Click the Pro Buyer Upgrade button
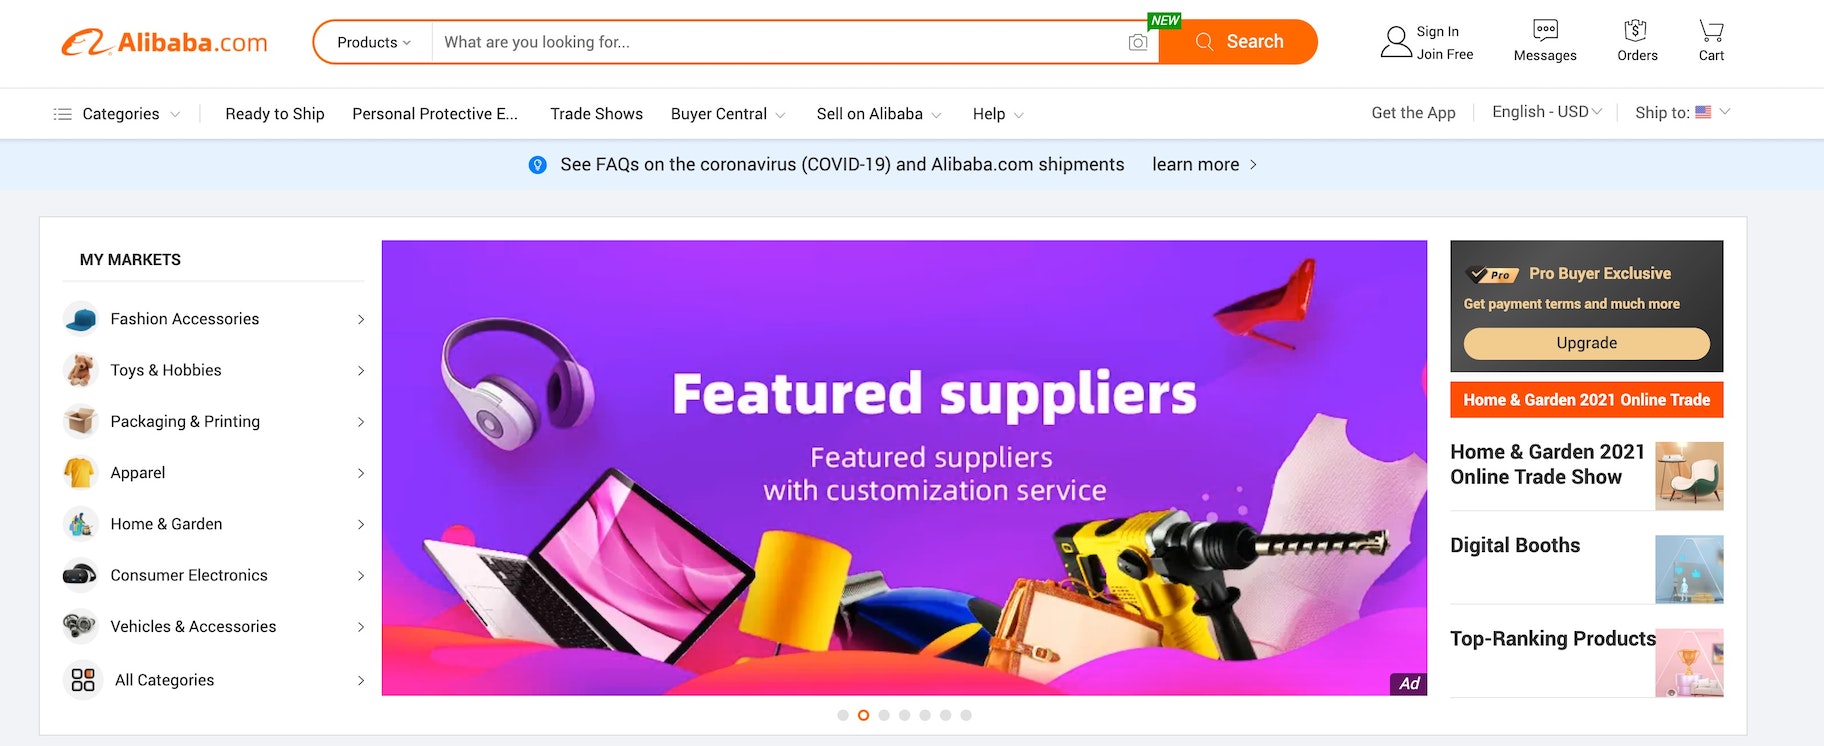Screen dimensions: 1824x746 coord(1586,343)
